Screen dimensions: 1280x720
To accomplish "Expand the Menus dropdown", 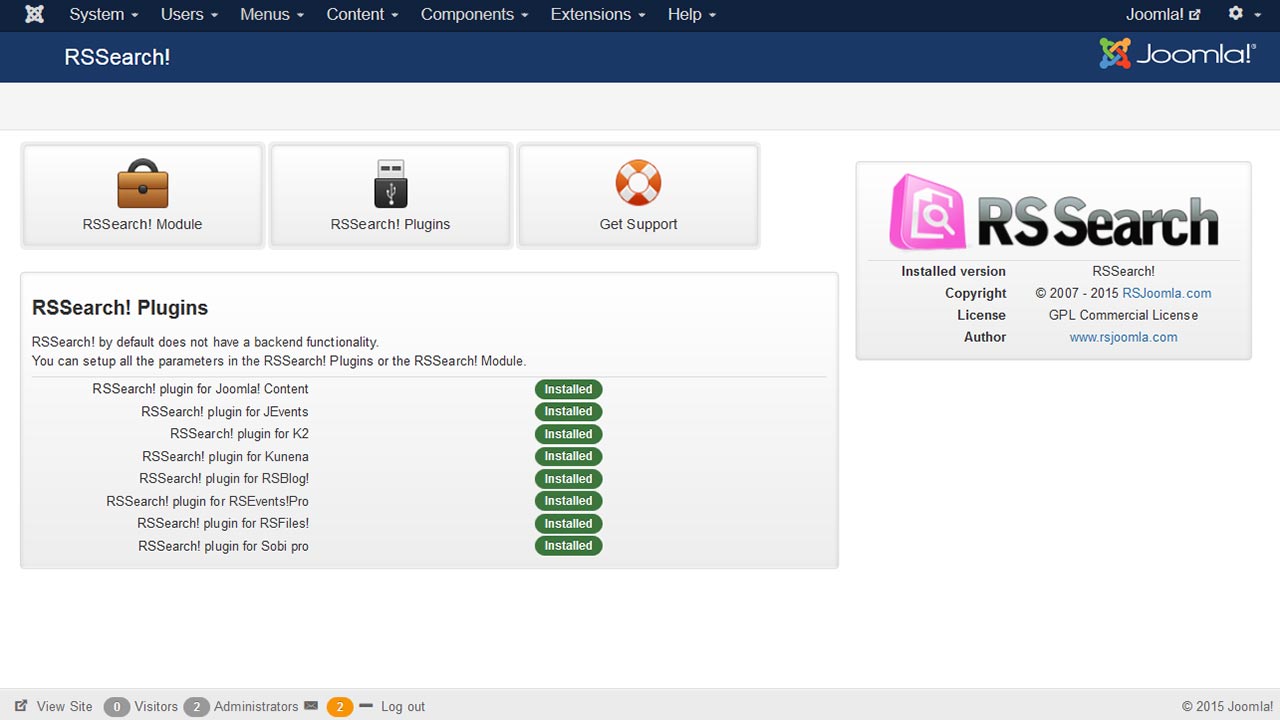I will pyautogui.click(x=272, y=14).
